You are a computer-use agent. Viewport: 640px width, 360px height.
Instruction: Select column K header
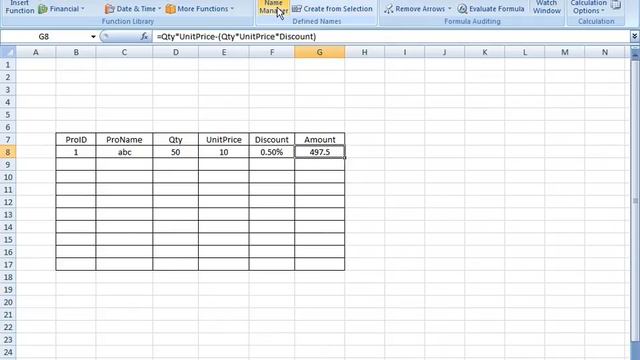(x=484, y=52)
